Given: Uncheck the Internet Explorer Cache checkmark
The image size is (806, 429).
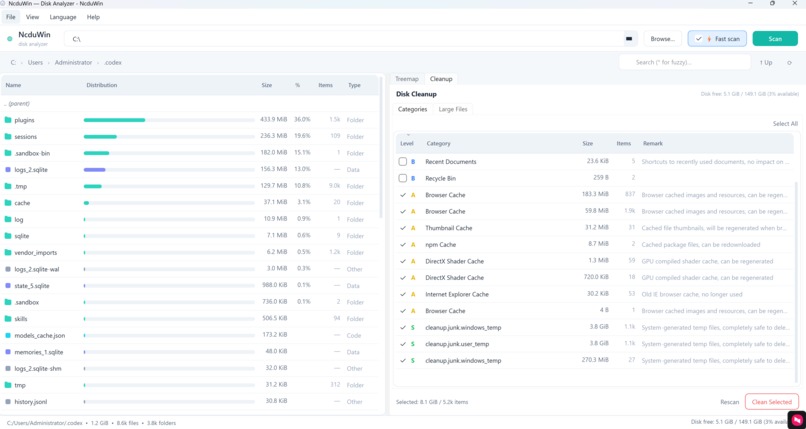Looking at the screenshot, I should tap(403, 294).
